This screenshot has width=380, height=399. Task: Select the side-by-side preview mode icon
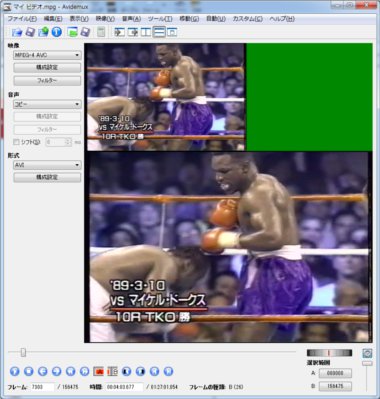point(146,32)
